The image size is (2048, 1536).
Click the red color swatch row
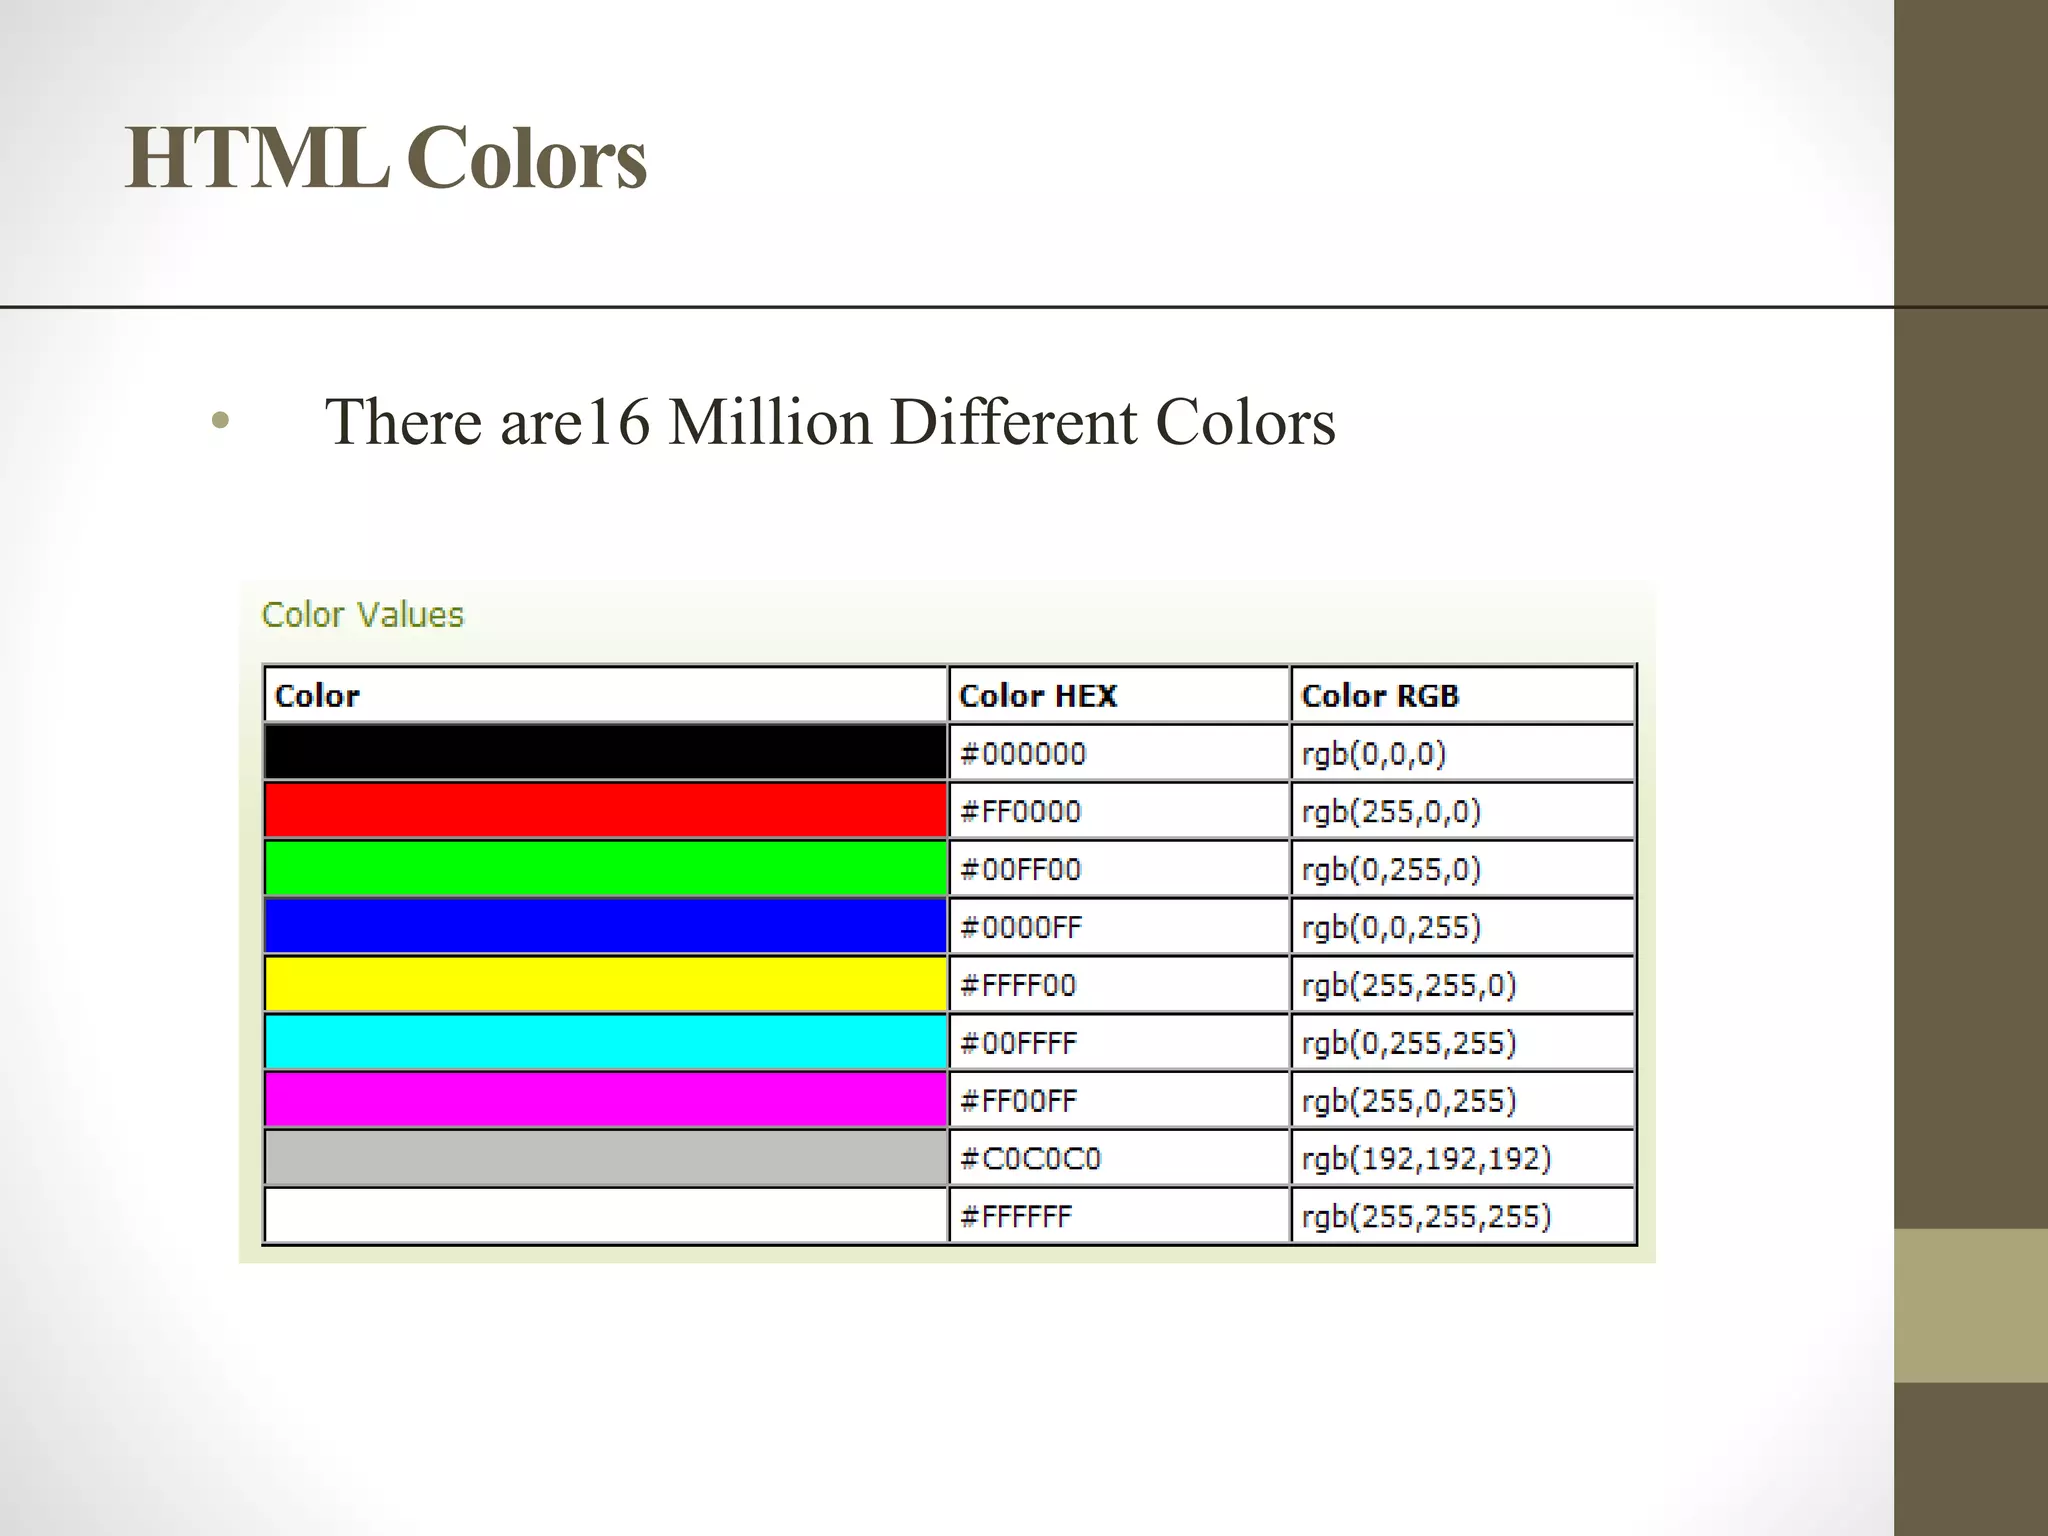(x=606, y=811)
